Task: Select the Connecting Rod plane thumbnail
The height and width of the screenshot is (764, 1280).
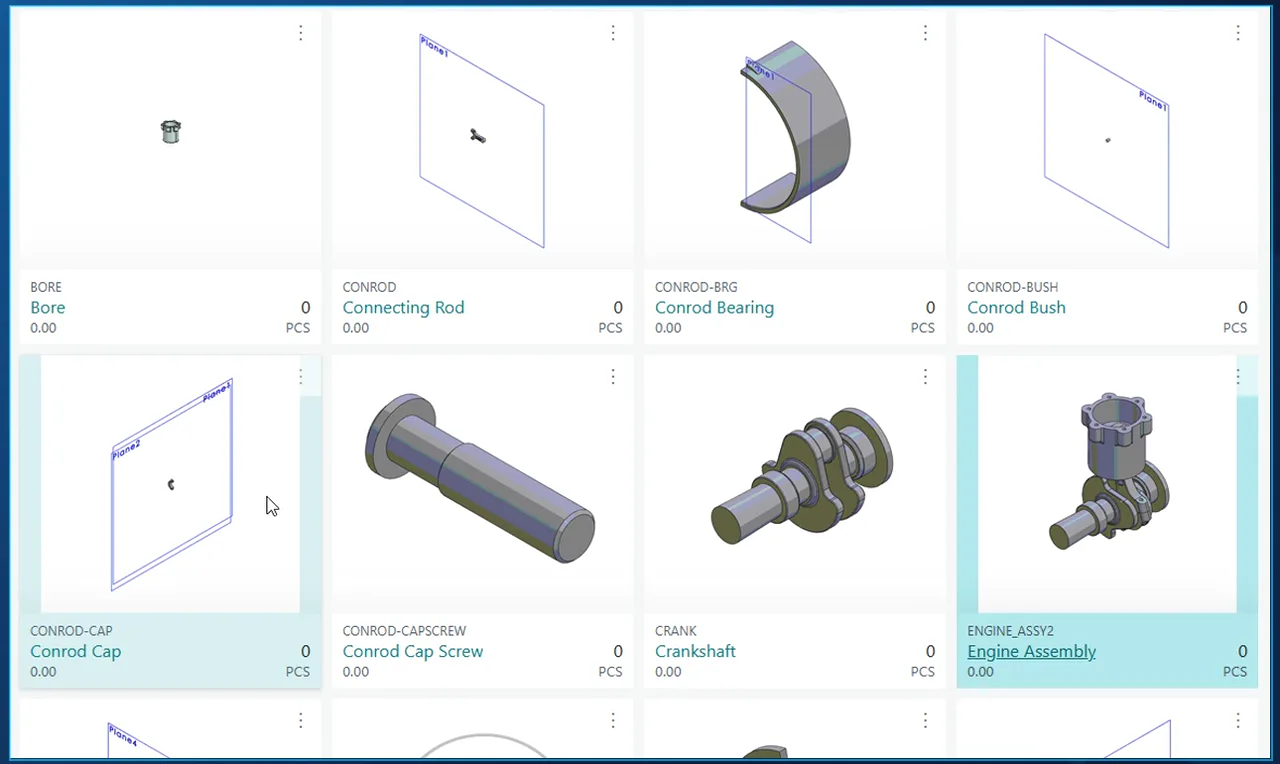Action: click(482, 138)
